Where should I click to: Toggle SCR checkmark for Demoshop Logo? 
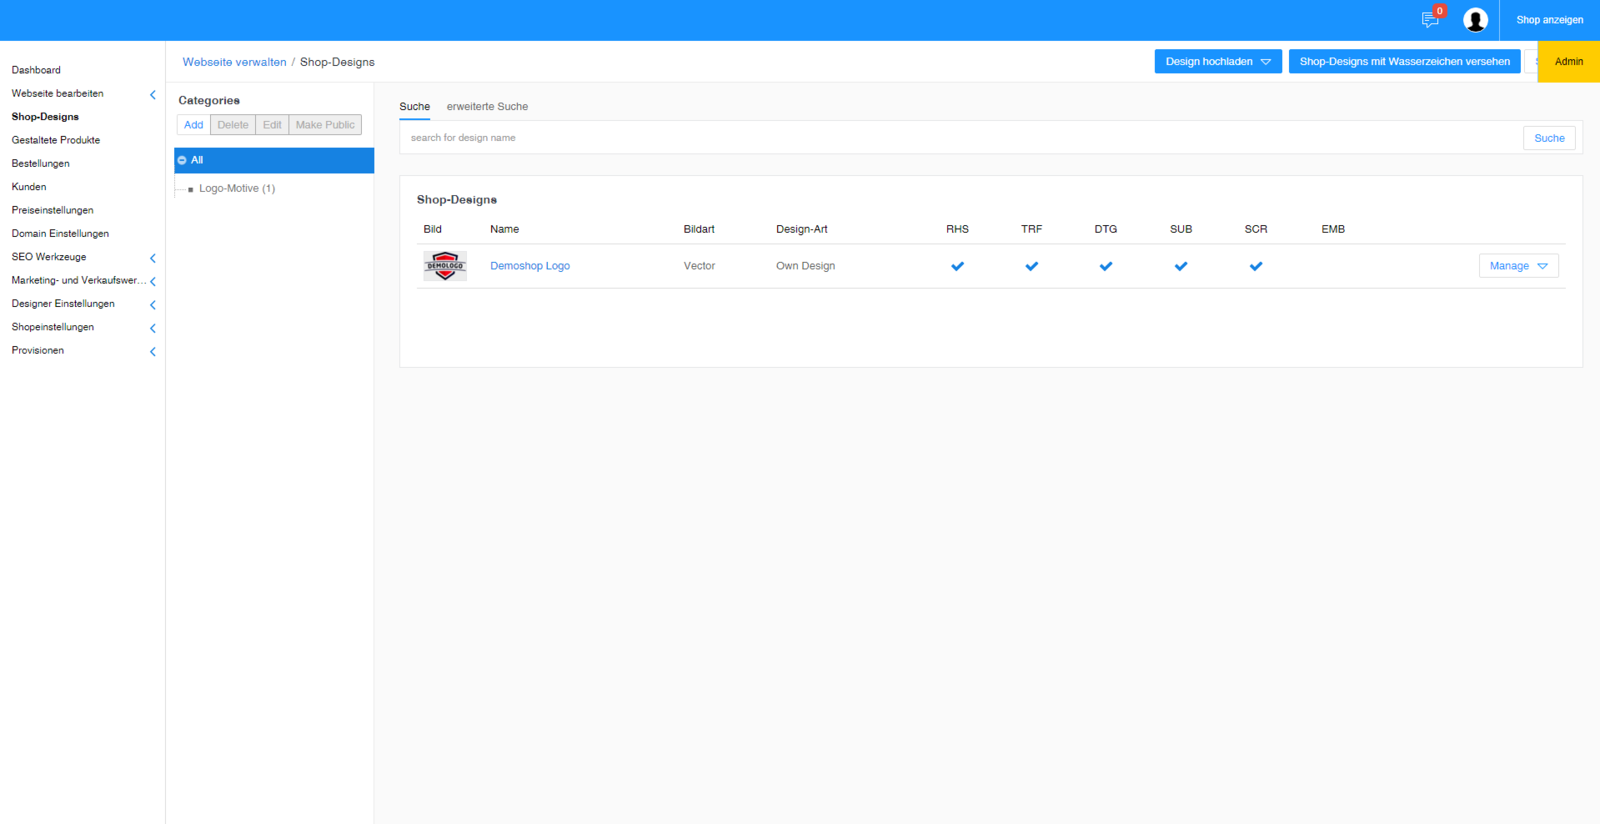tap(1256, 266)
